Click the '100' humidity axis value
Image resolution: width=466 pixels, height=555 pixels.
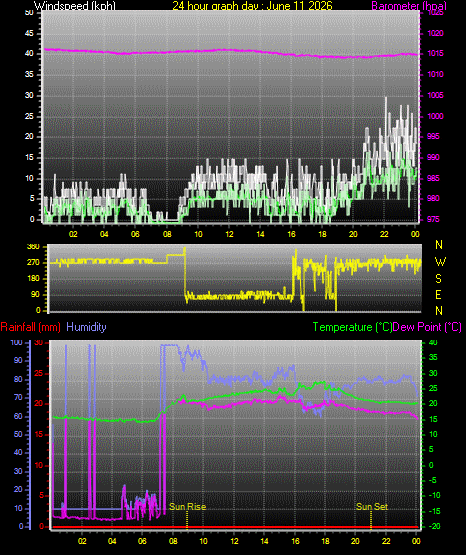[x=17, y=343]
